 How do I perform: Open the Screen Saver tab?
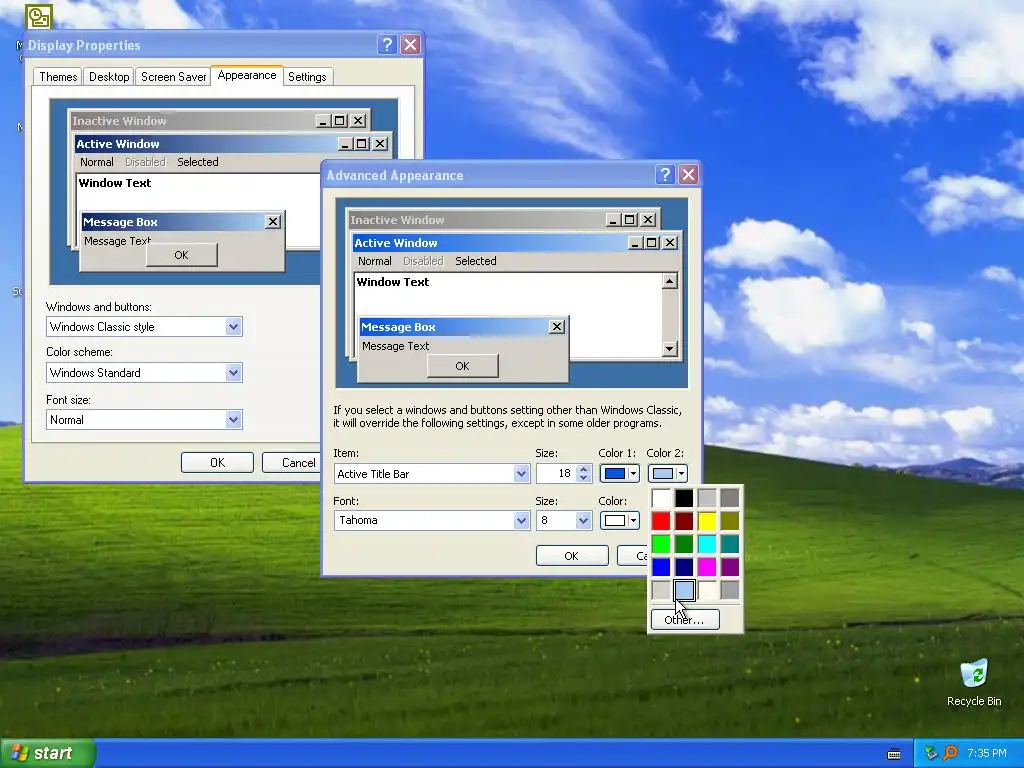[x=173, y=76]
